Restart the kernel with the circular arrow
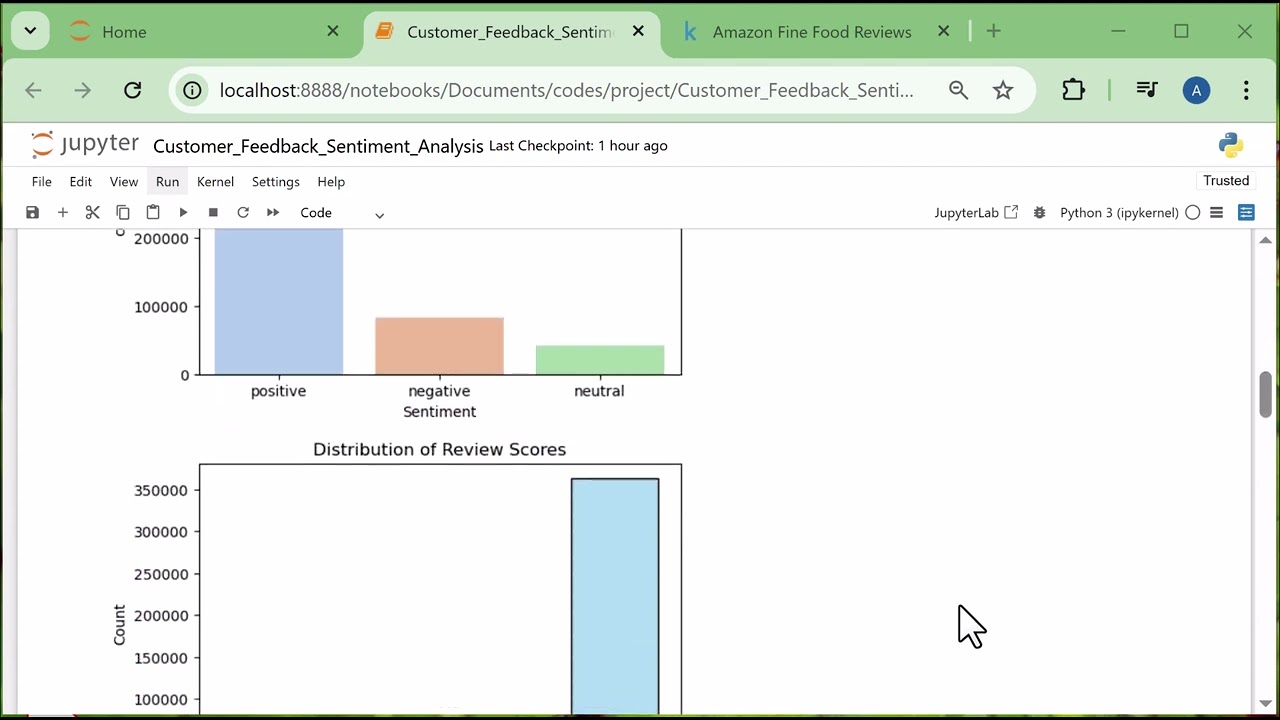This screenshot has width=1280, height=720. (x=243, y=212)
